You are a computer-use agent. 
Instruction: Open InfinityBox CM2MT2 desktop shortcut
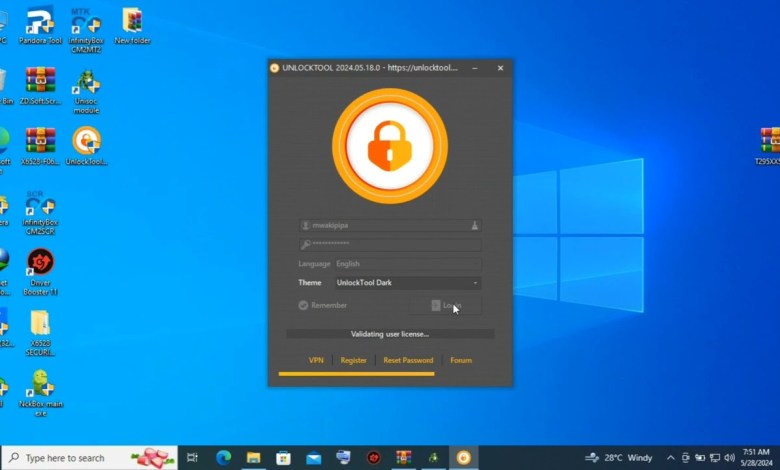pyautogui.click(x=86, y=21)
